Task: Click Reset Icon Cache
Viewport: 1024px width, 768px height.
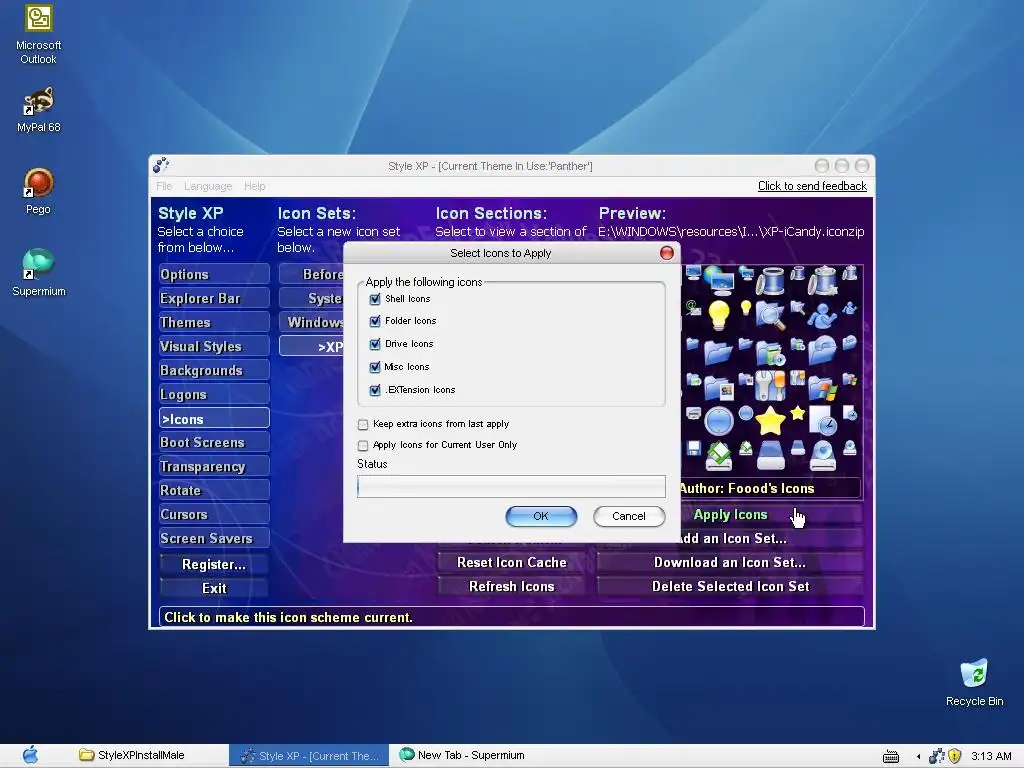Action: pos(511,562)
